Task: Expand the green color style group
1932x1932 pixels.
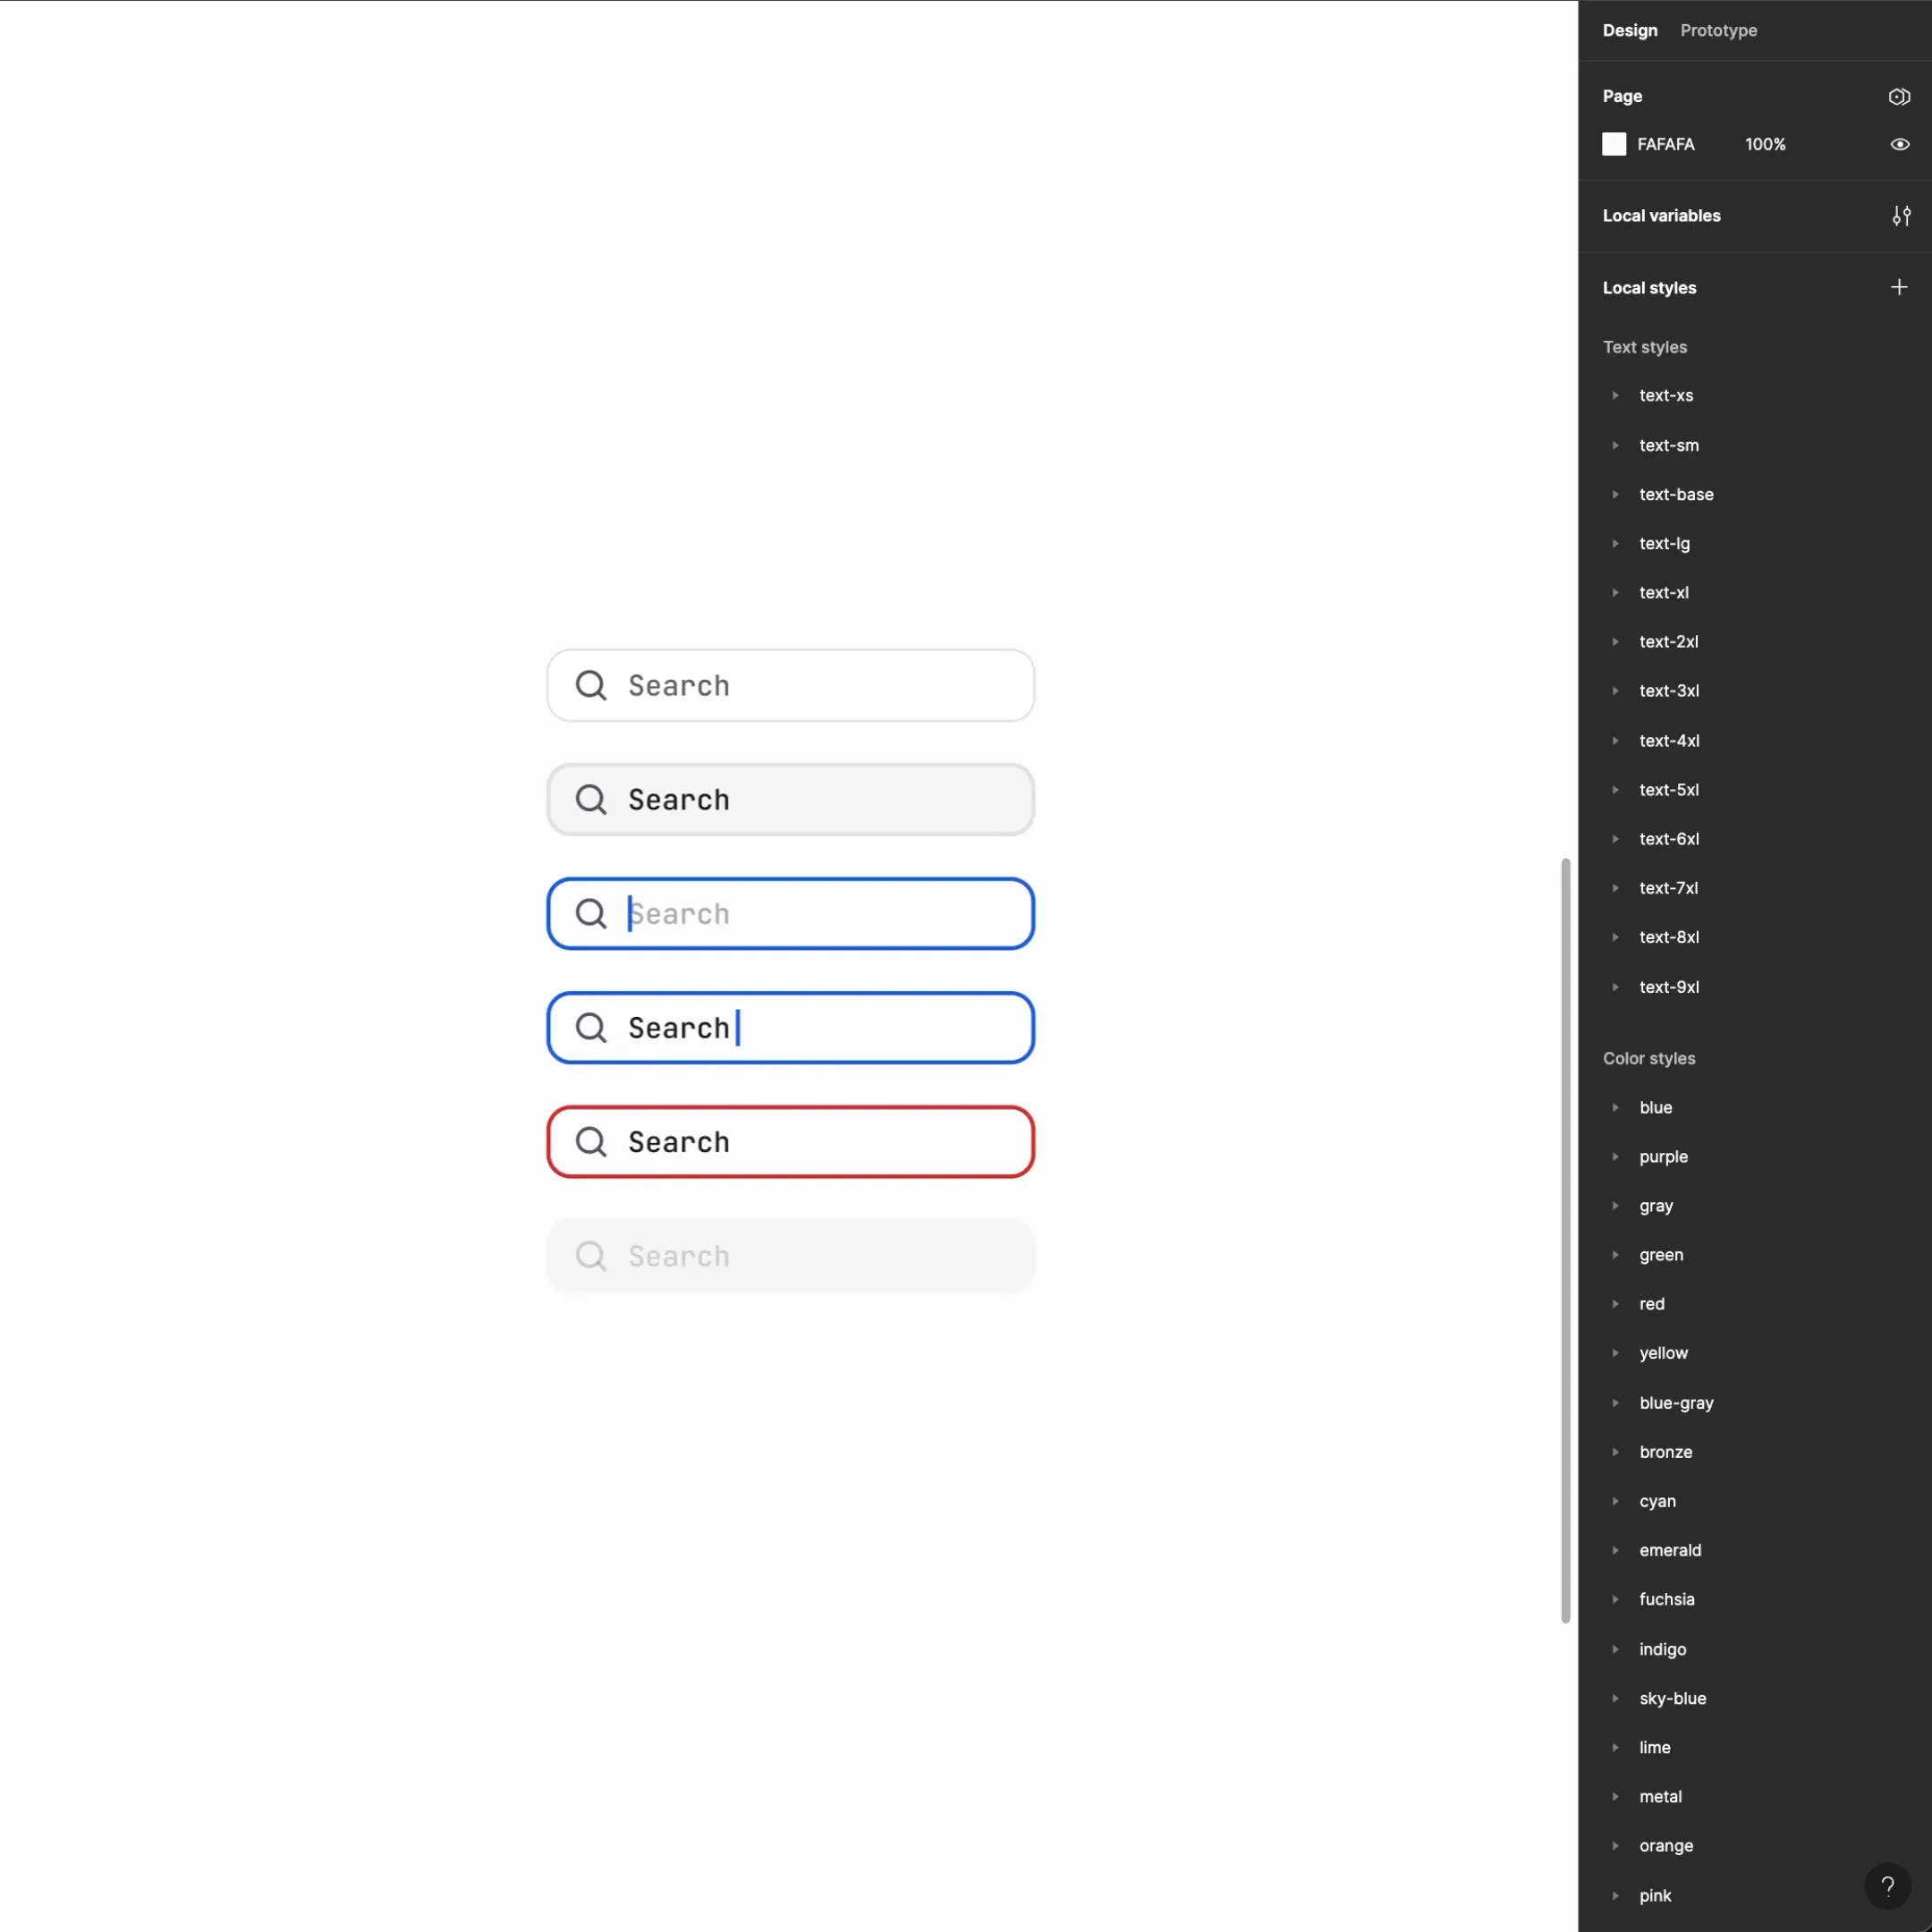Action: coord(1615,1254)
